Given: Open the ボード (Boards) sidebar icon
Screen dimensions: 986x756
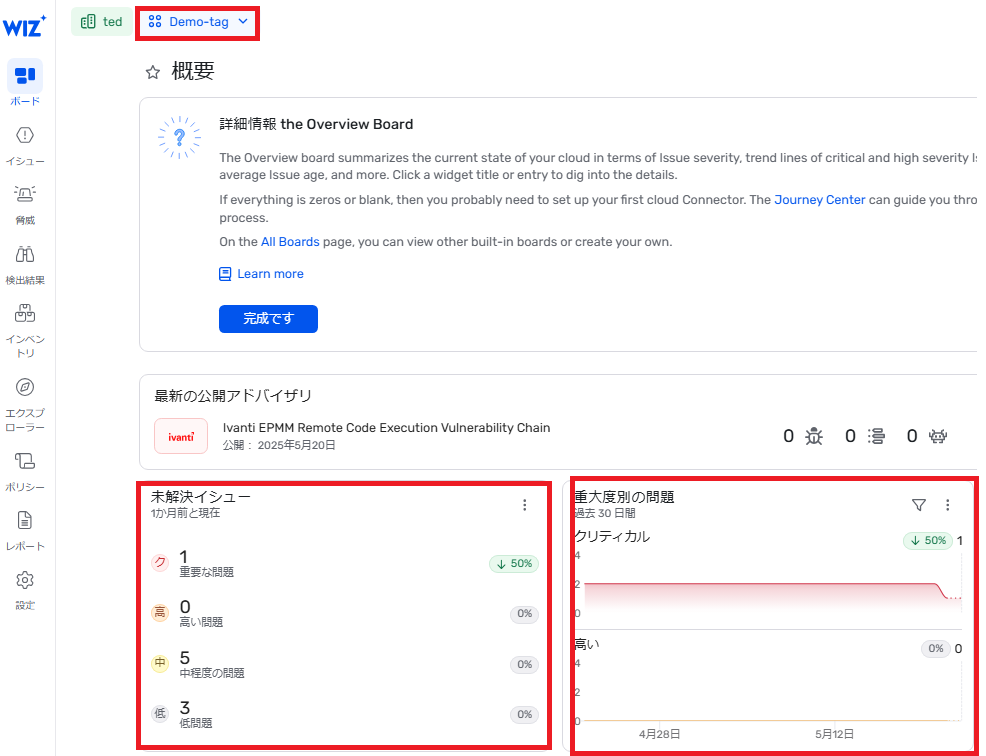Looking at the screenshot, I should (x=25, y=76).
